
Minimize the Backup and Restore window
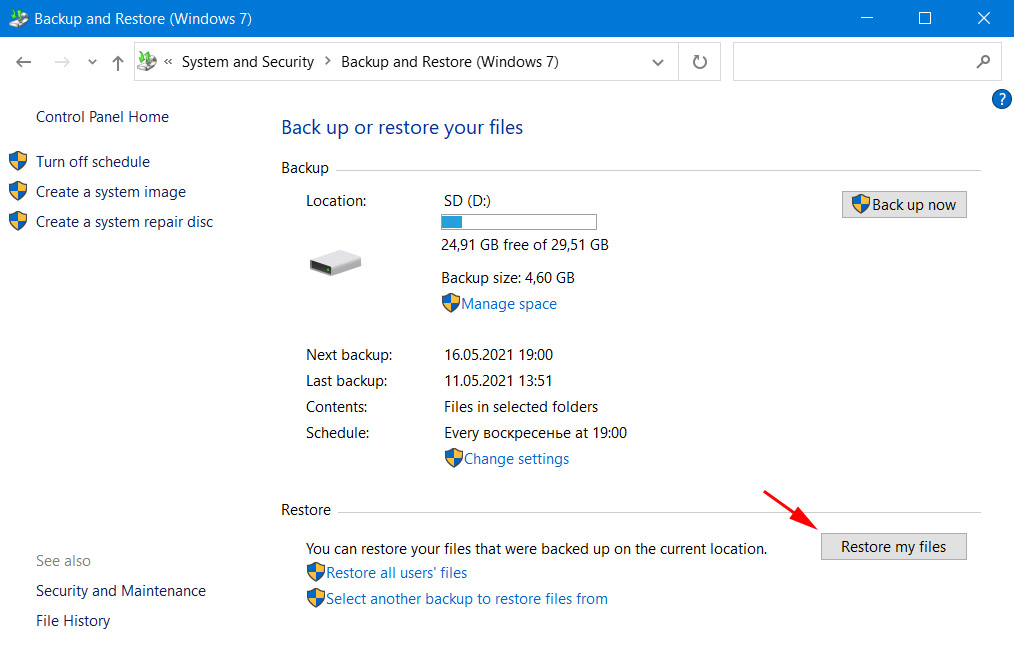[867, 18]
